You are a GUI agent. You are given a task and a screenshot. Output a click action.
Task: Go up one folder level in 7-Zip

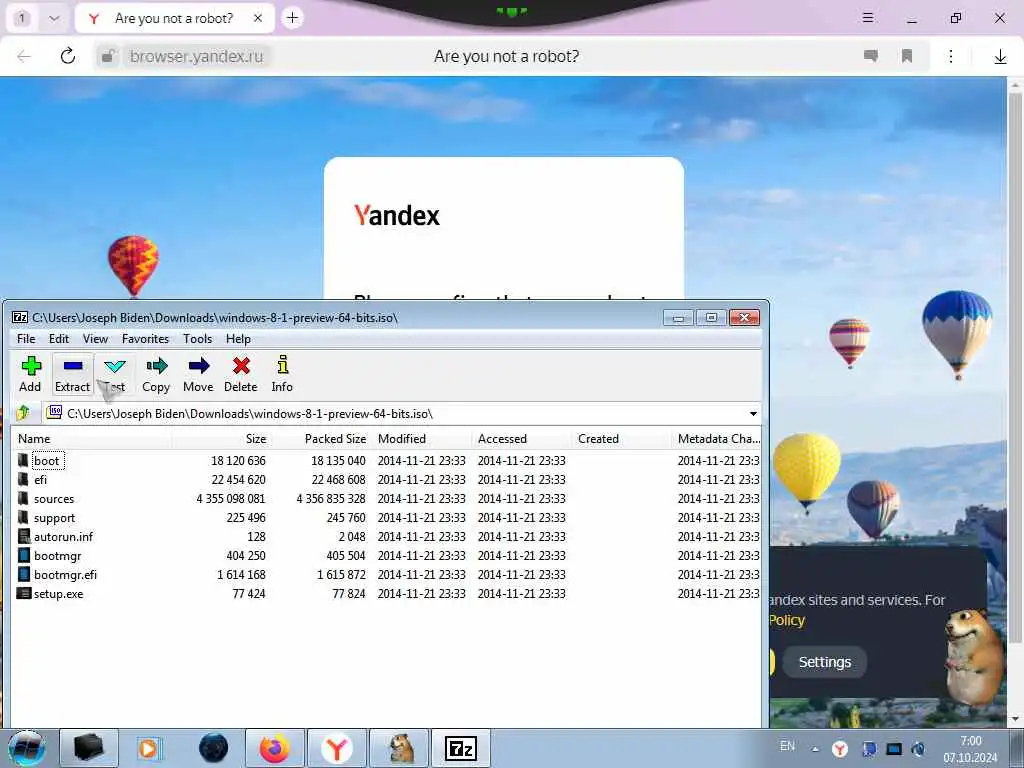[x=24, y=413]
